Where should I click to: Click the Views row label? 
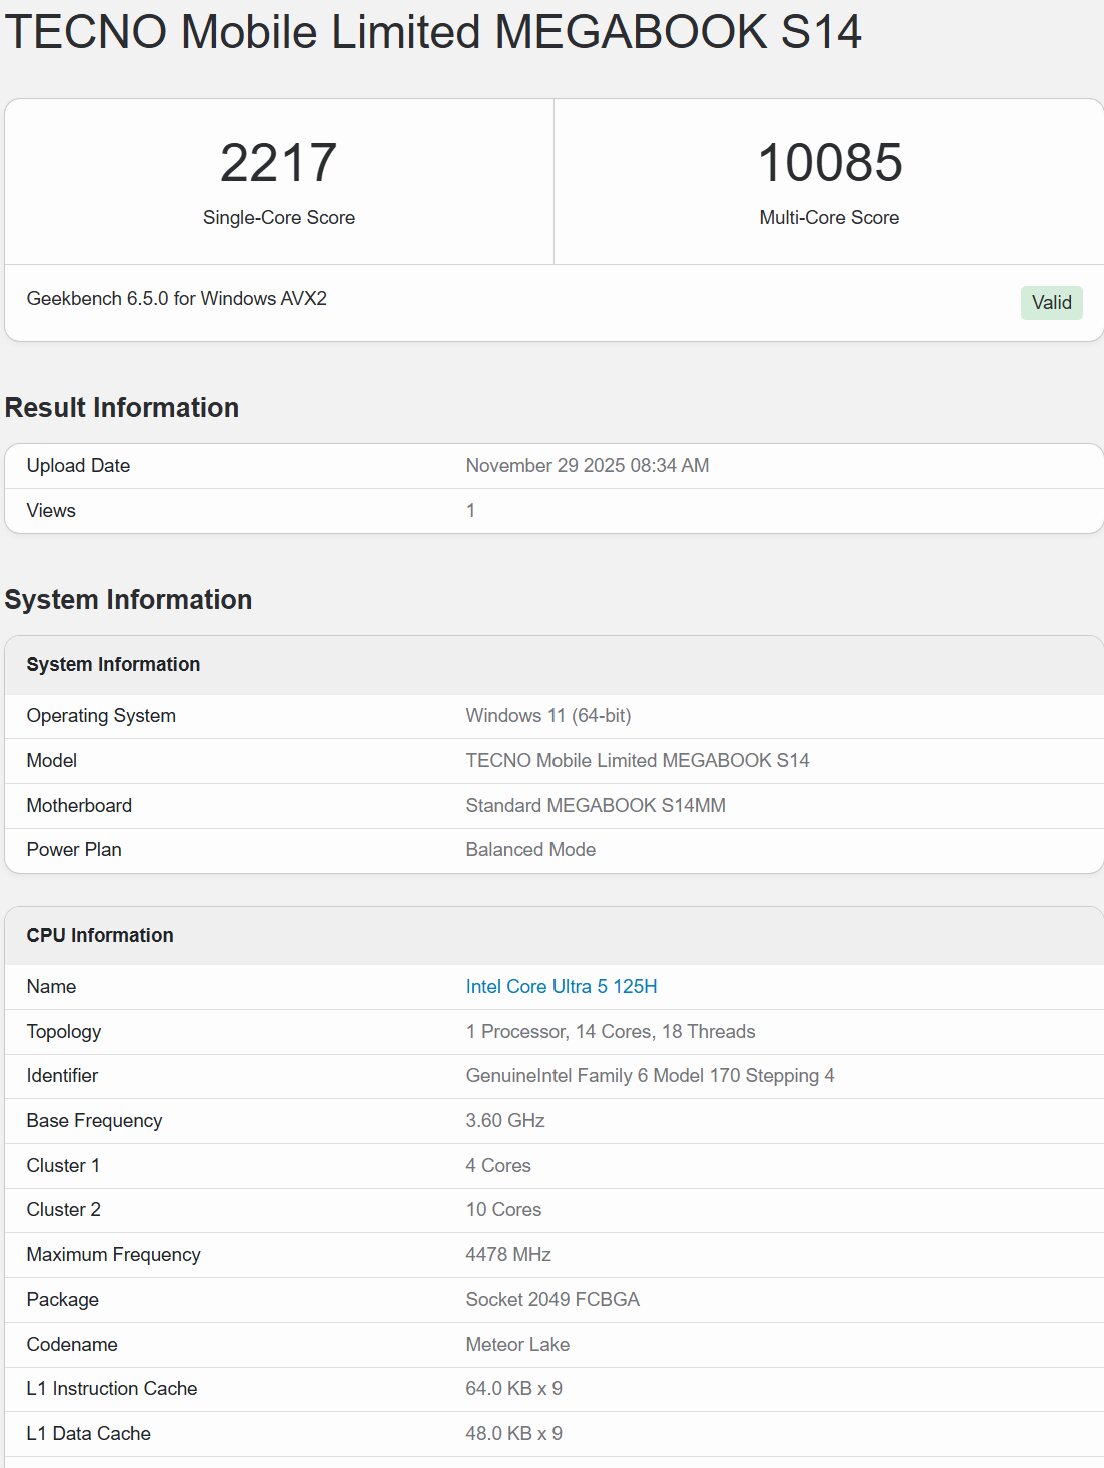tap(51, 510)
